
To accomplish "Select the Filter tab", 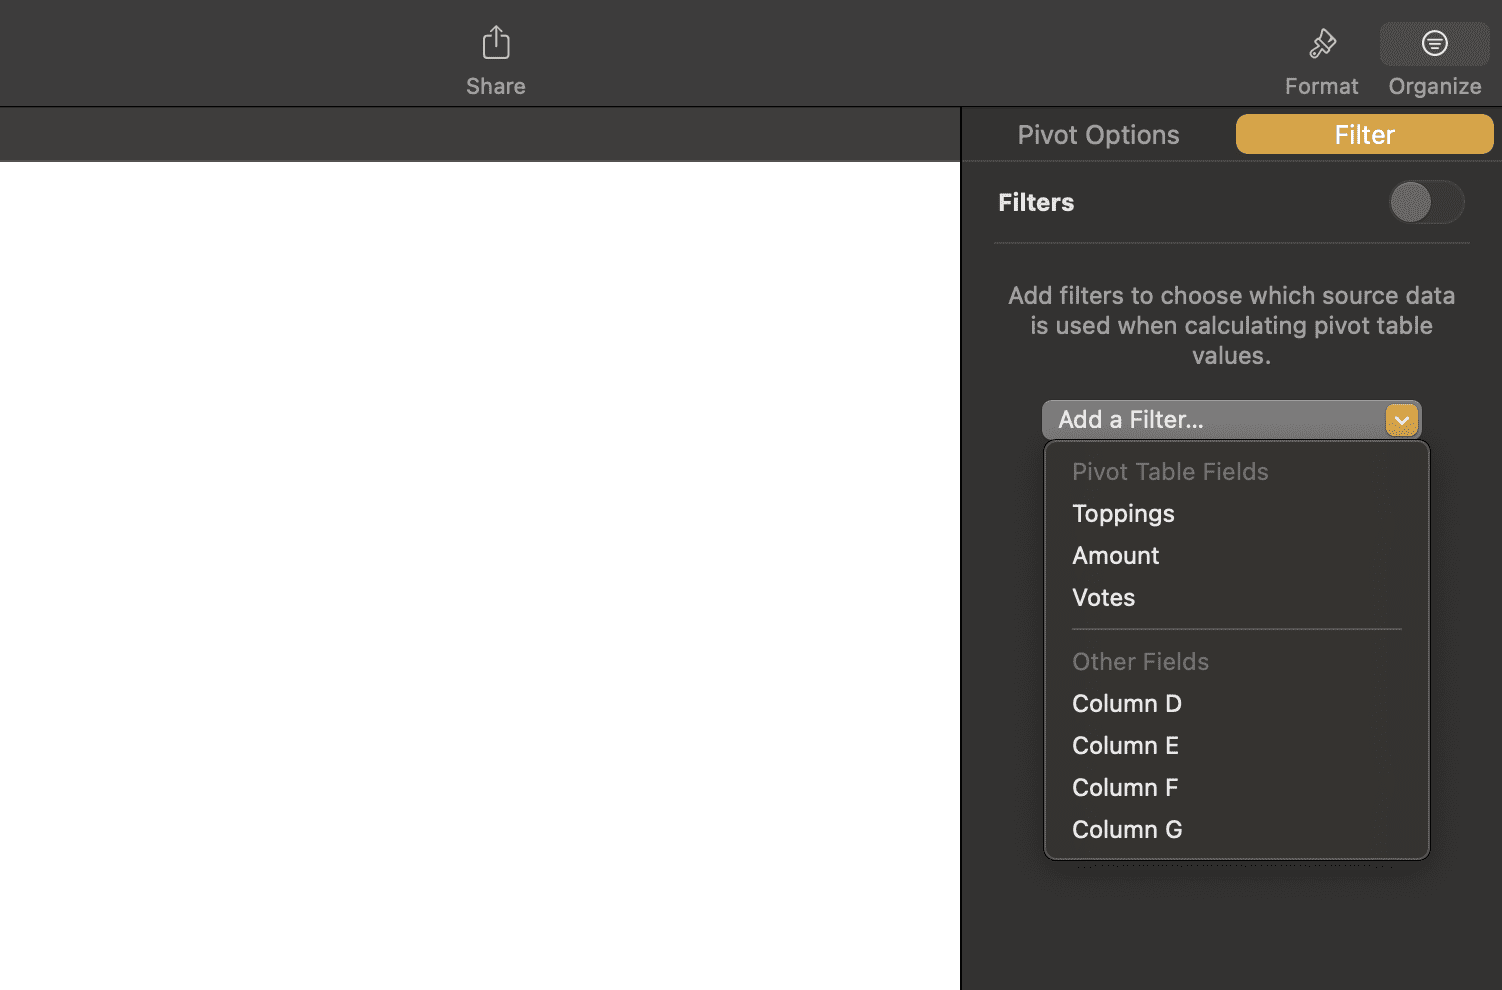I will click(x=1364, y=134).
